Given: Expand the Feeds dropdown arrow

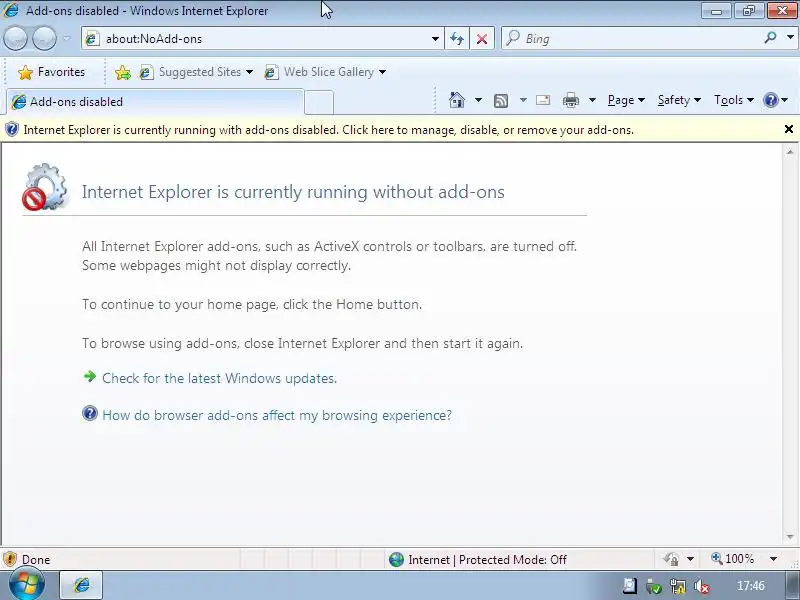Looking at the screenshot, I should coord(523,100).
